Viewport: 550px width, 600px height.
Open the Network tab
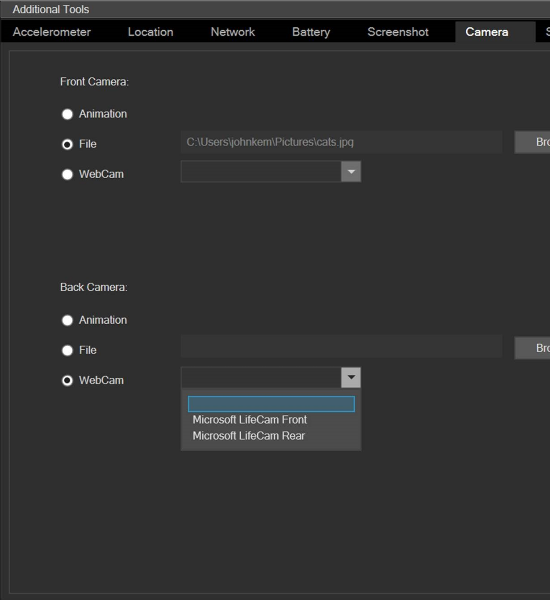[233, 32]
